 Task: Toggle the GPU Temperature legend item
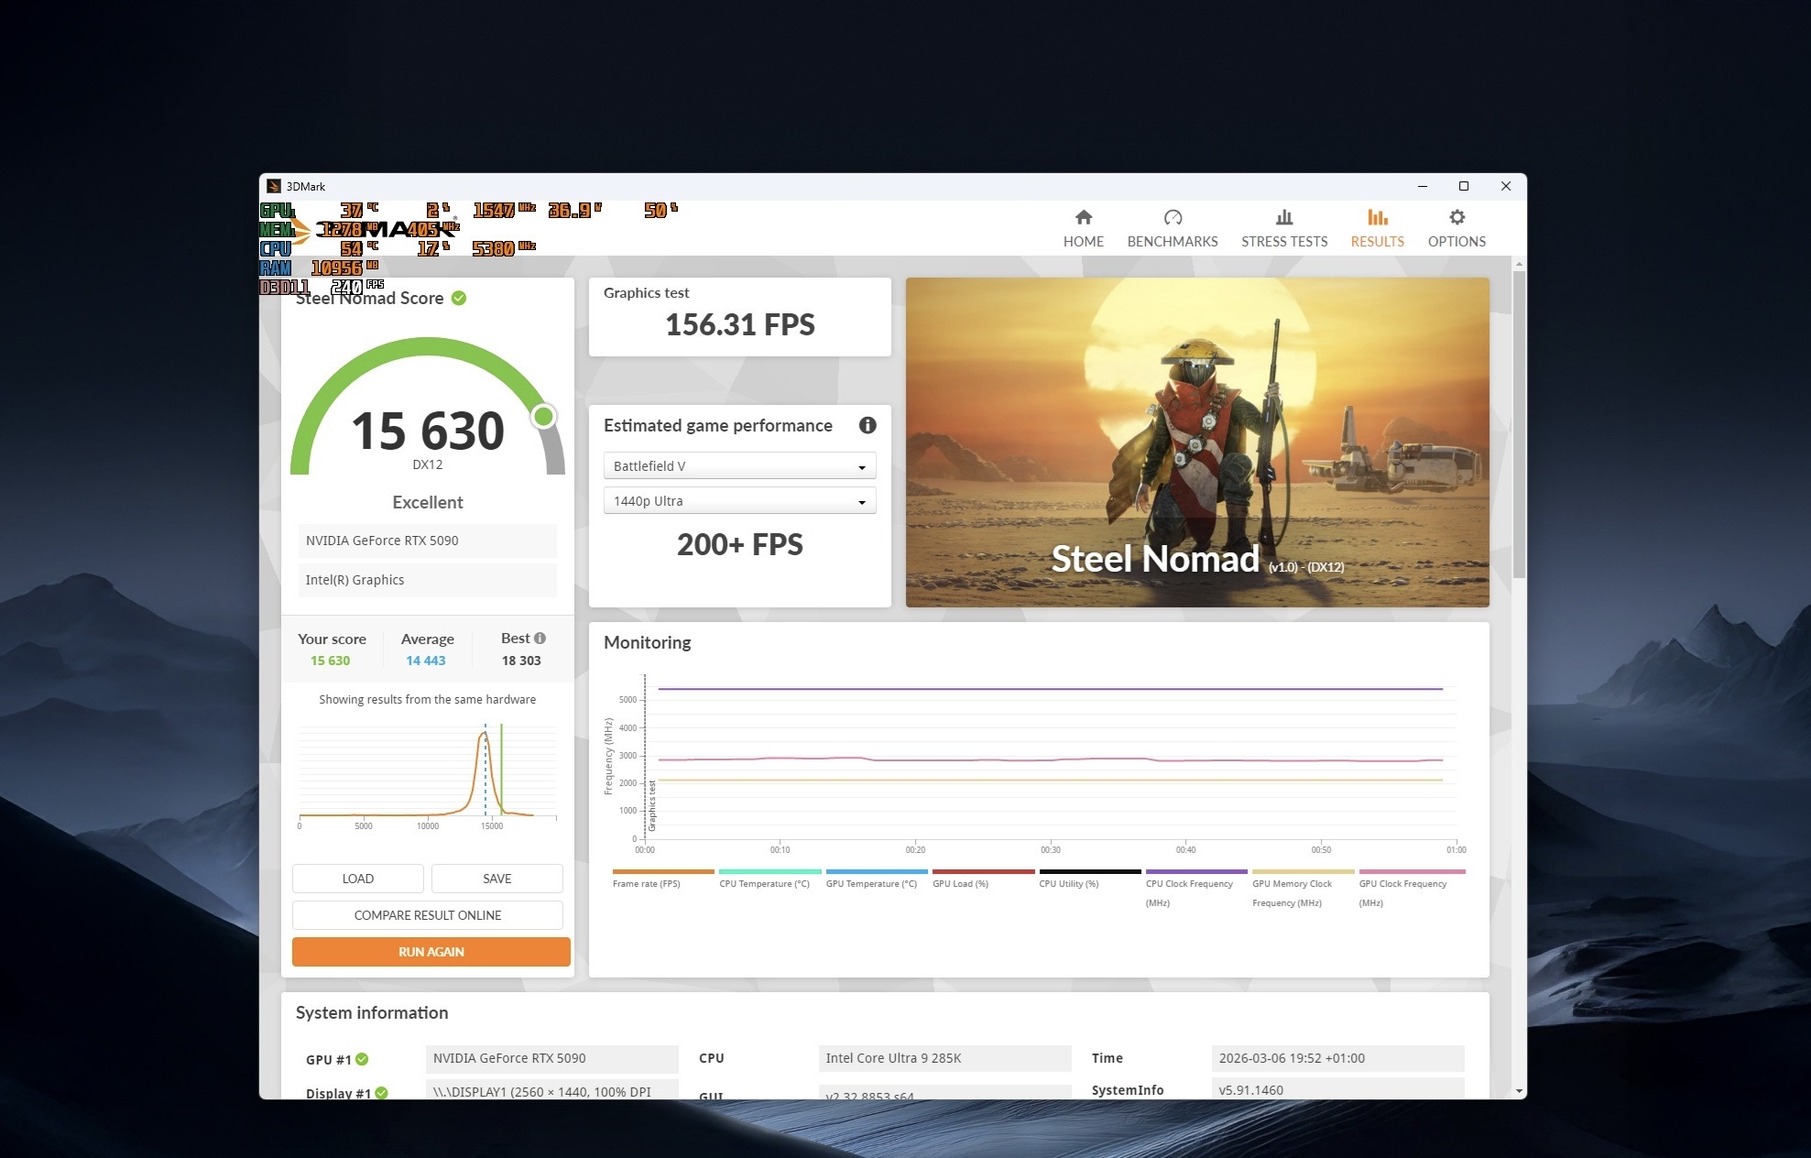tap(876, 878)
